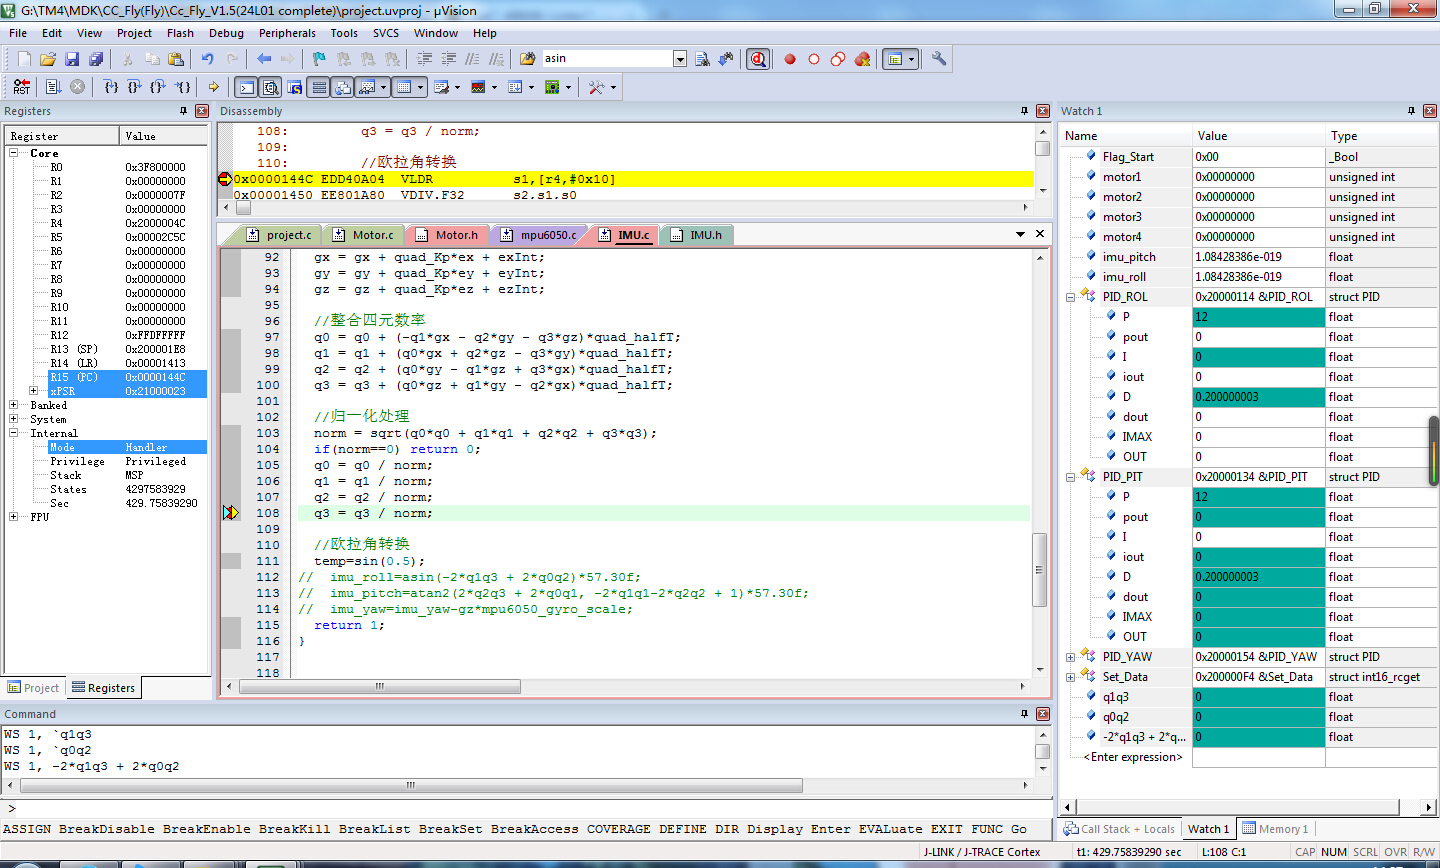Open the asin search combo box dropdown
Screen dimensions: 1440x868
coord(680,59)
